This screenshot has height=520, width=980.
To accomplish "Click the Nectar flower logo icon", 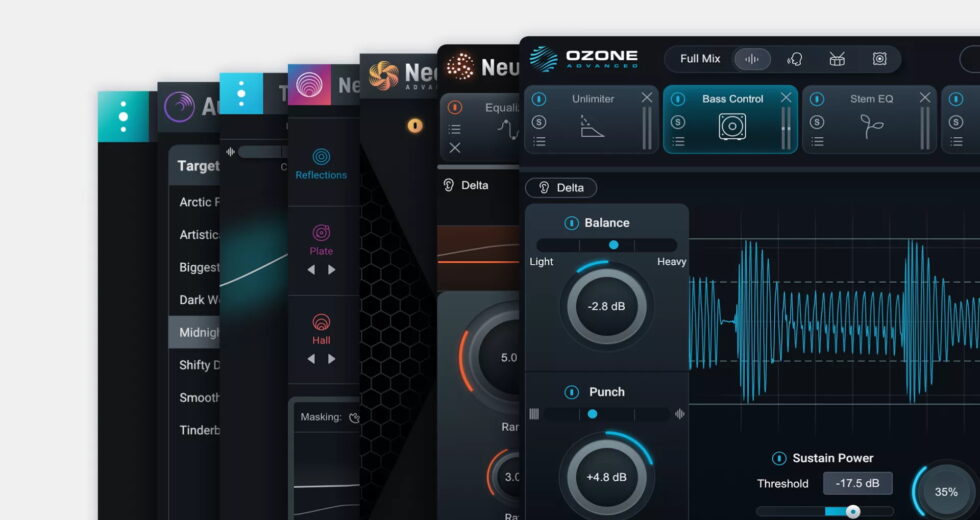I will pos(384,76).
